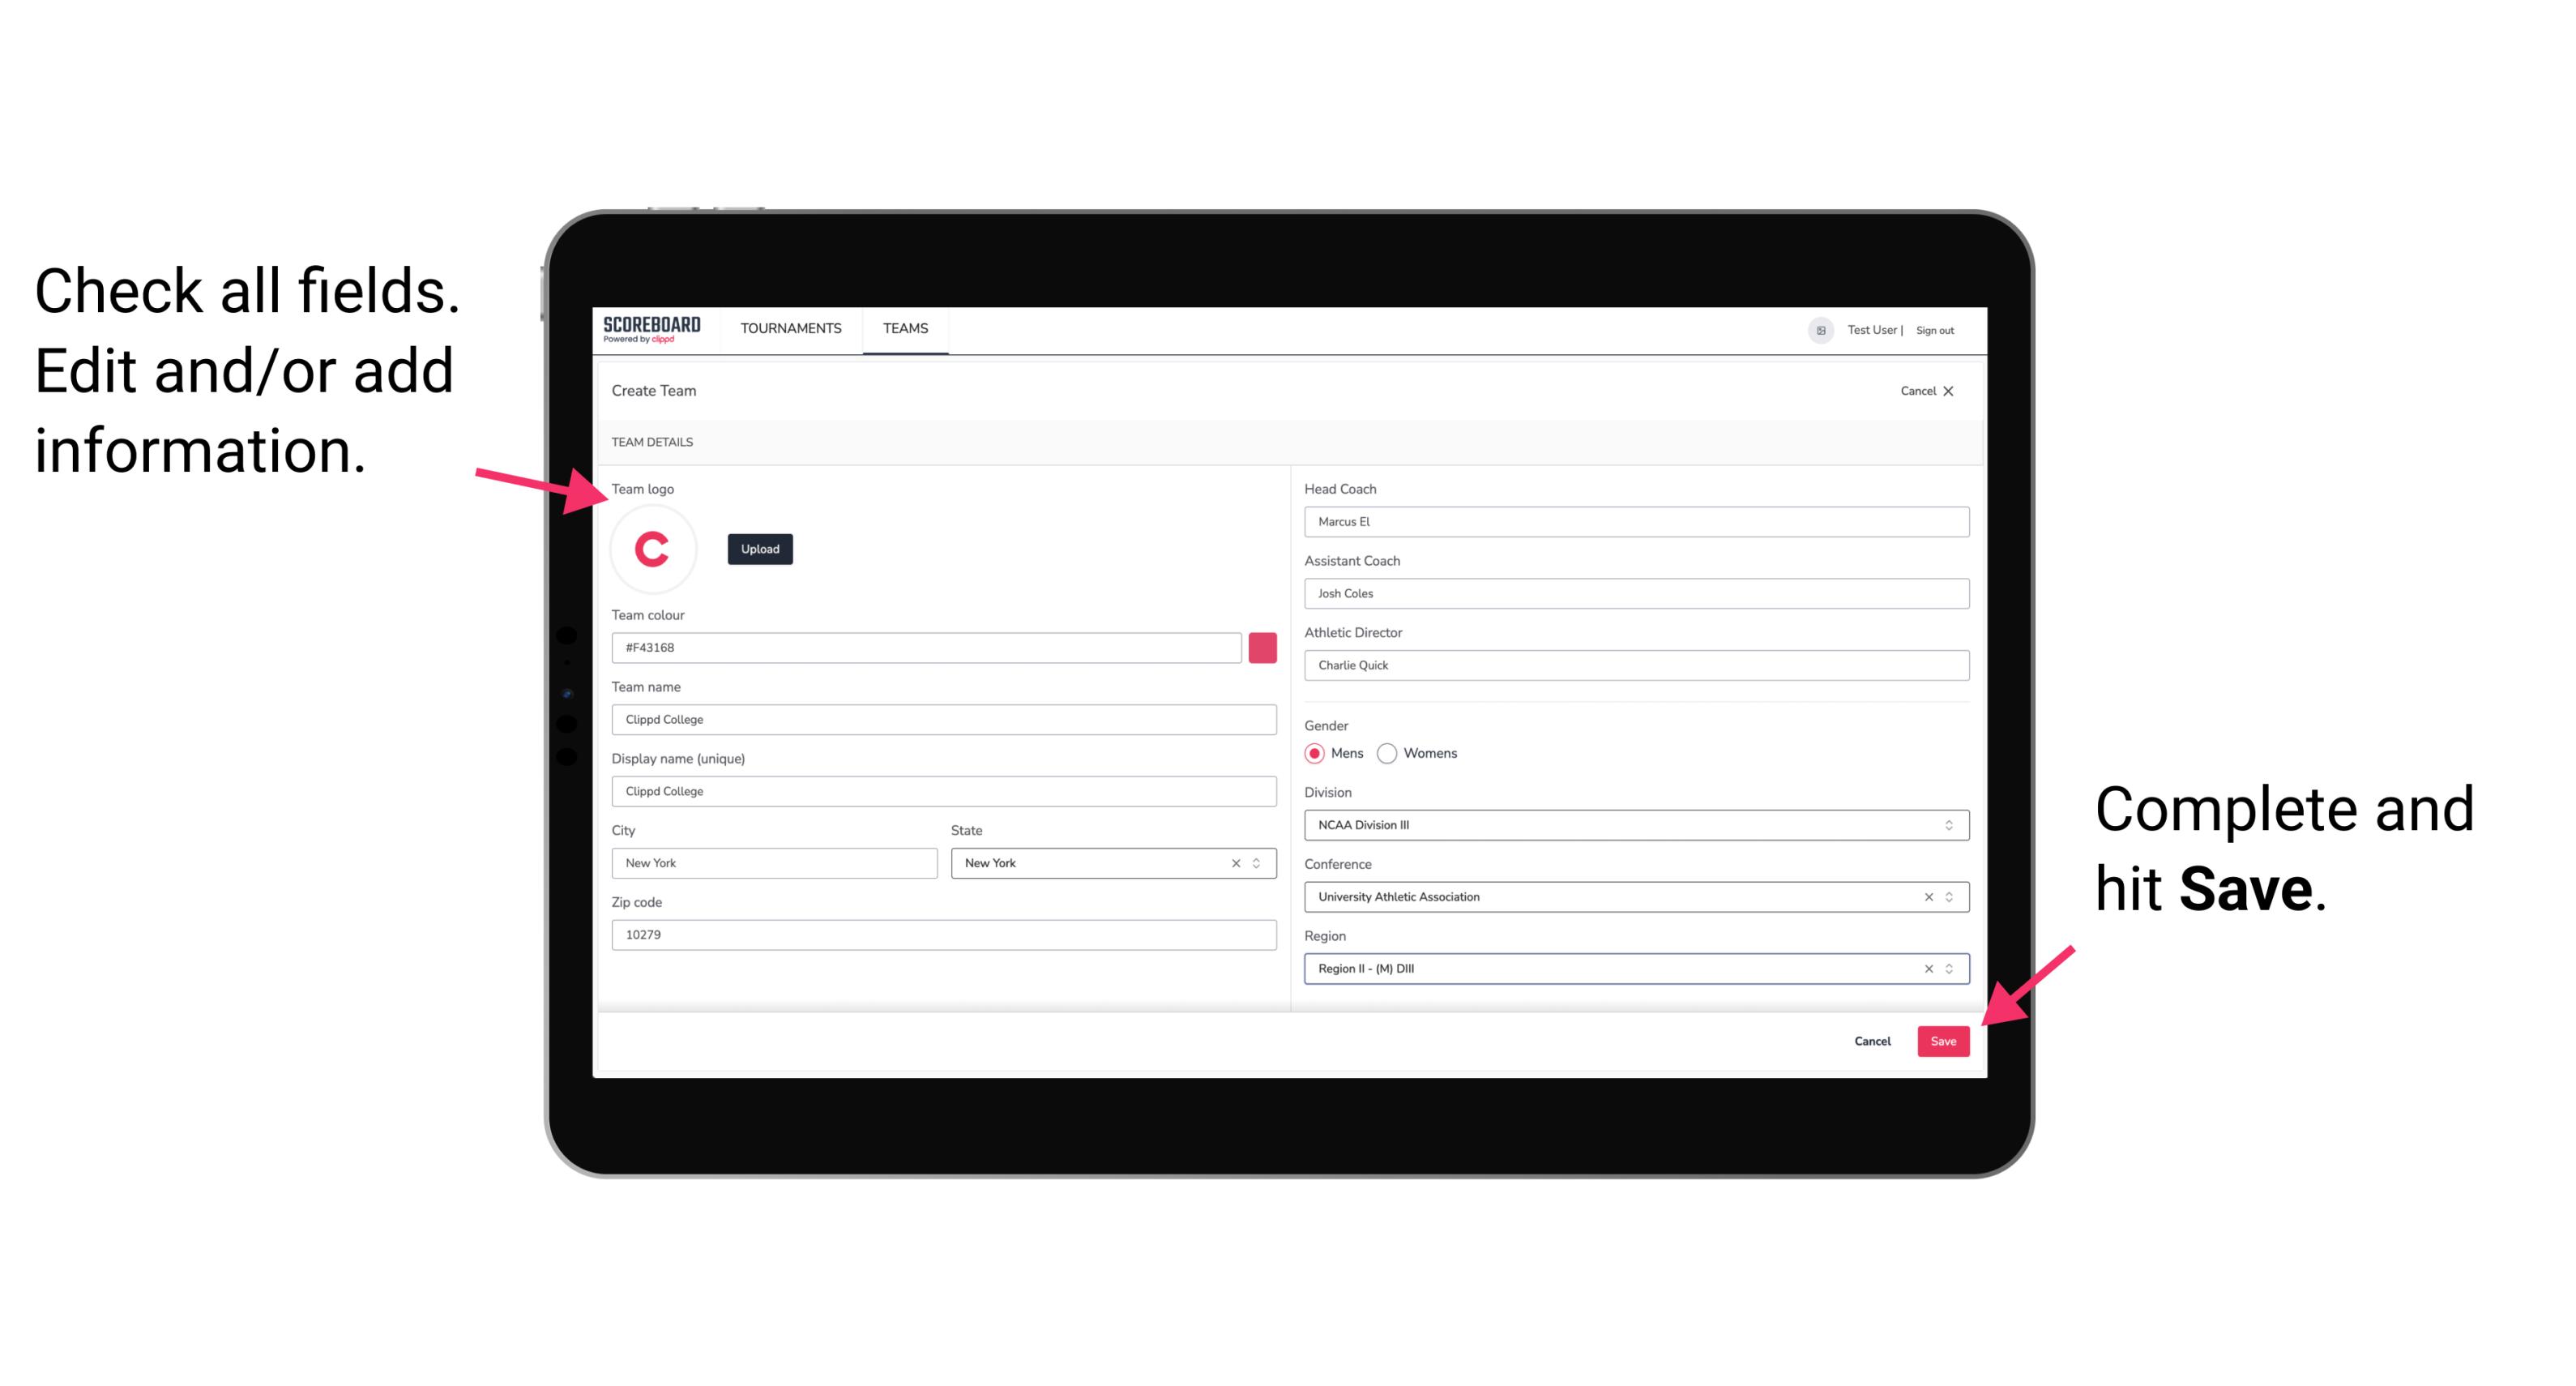Click the Team name input field
Image resolution: width=2576 pixels, height=1386 pixels.
(x=946, y=717)
